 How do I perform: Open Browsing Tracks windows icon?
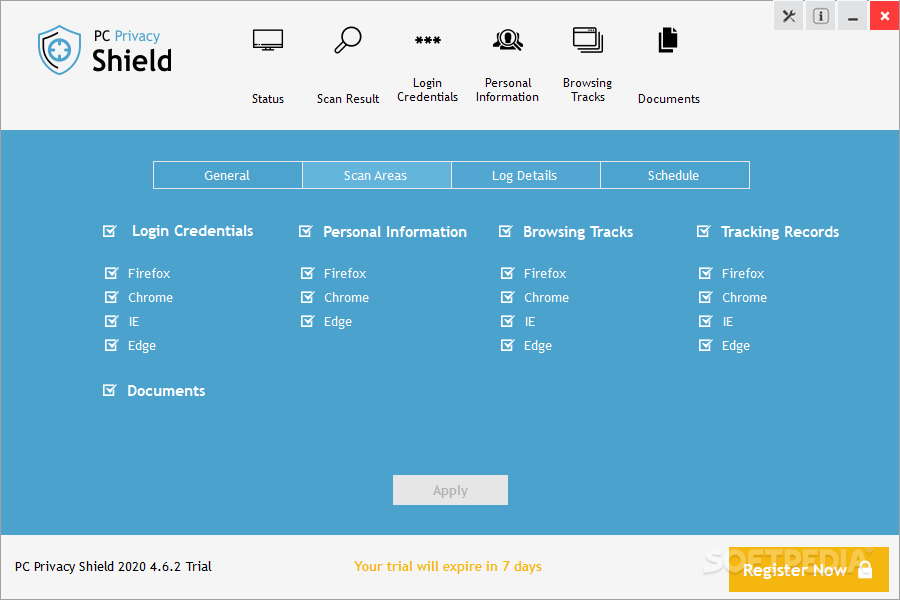(x=588, y=40)
